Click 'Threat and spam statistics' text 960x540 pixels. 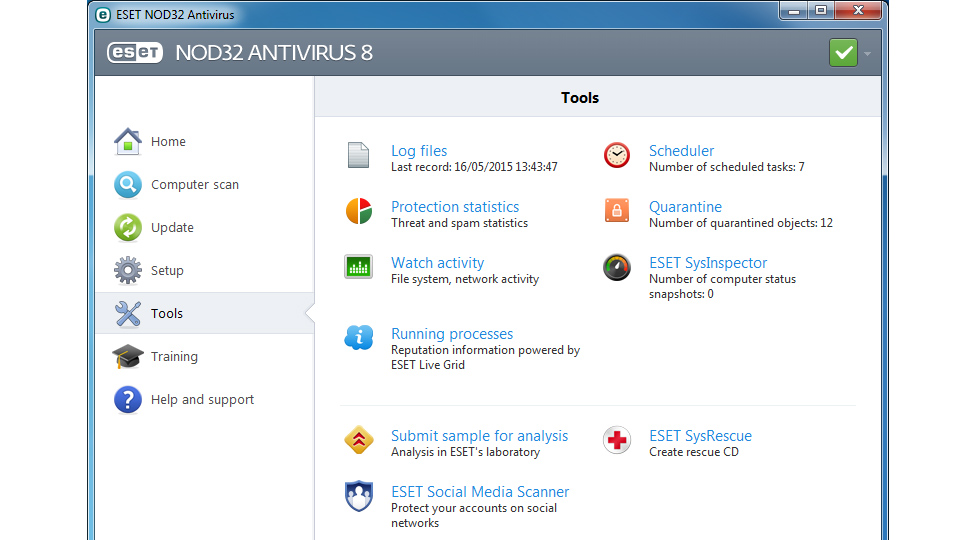pyautogui.click(x=459, y=223)
